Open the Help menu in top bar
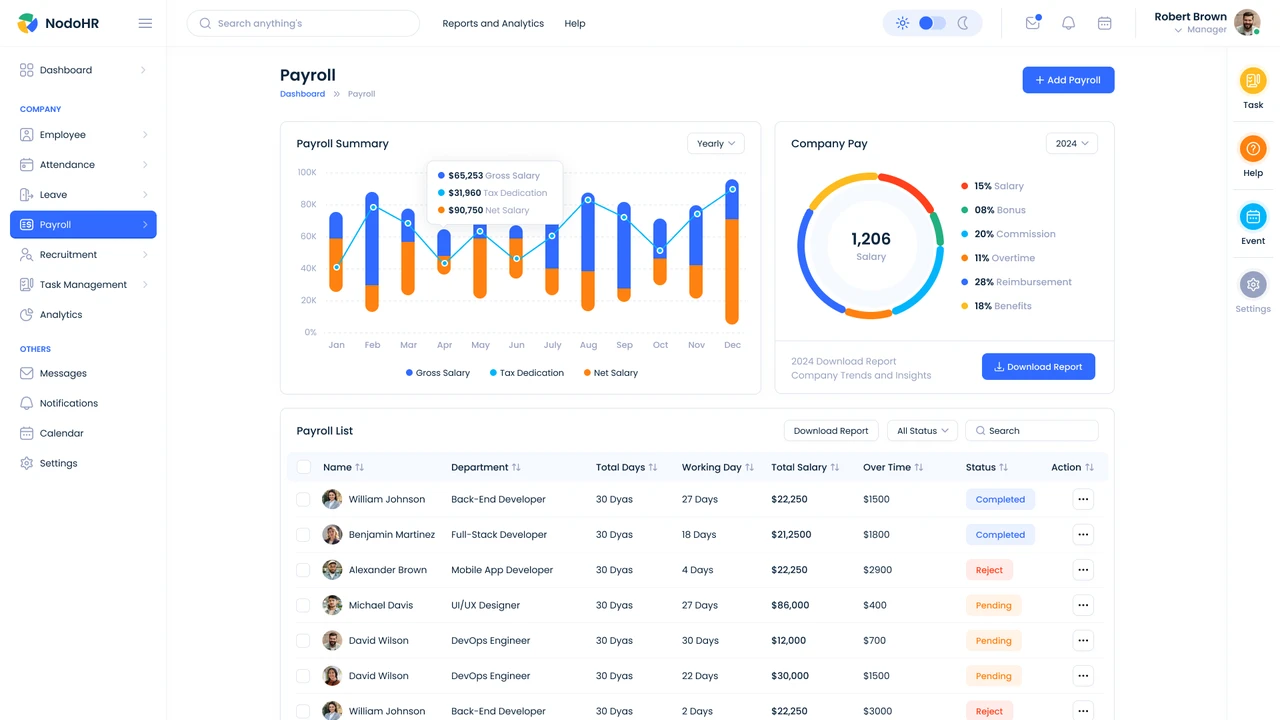Image resolution: width=1280 pixels, height=720 pixels. point(575,23)
